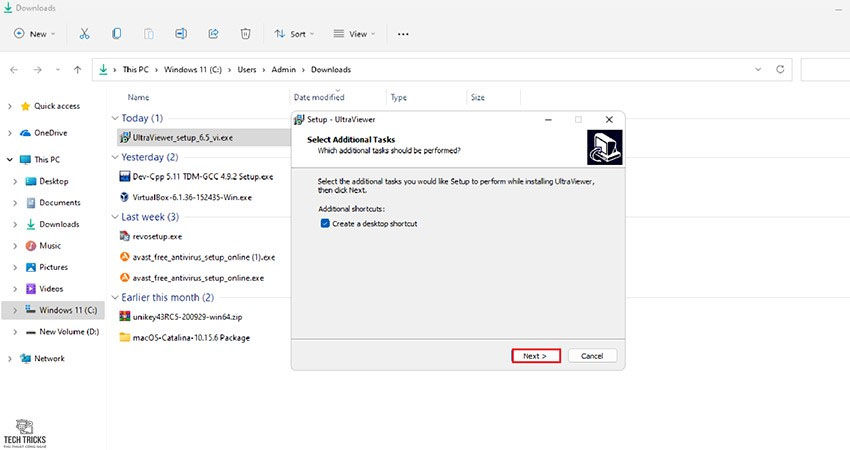Screen dimensions: 850x450
Task: Click the Share icon in toolbar
Action: 213,34
